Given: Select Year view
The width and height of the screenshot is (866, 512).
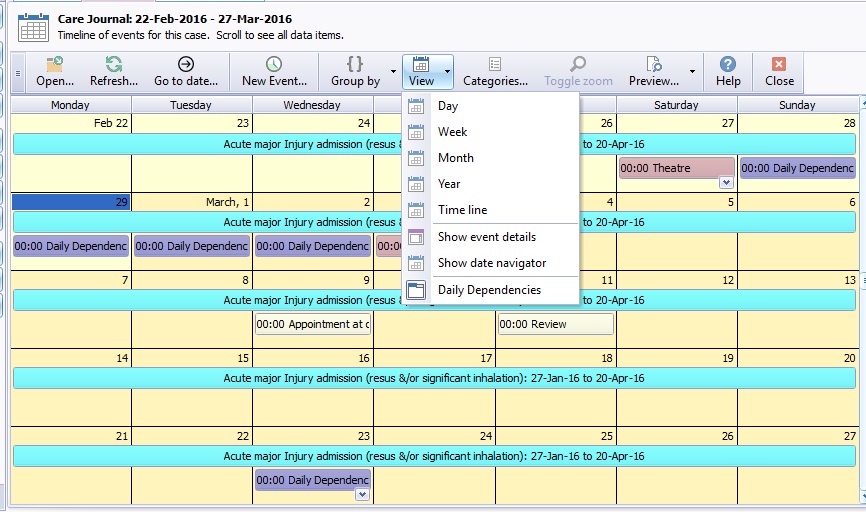Looking at the screenshot, I should [x=492, y=183].
